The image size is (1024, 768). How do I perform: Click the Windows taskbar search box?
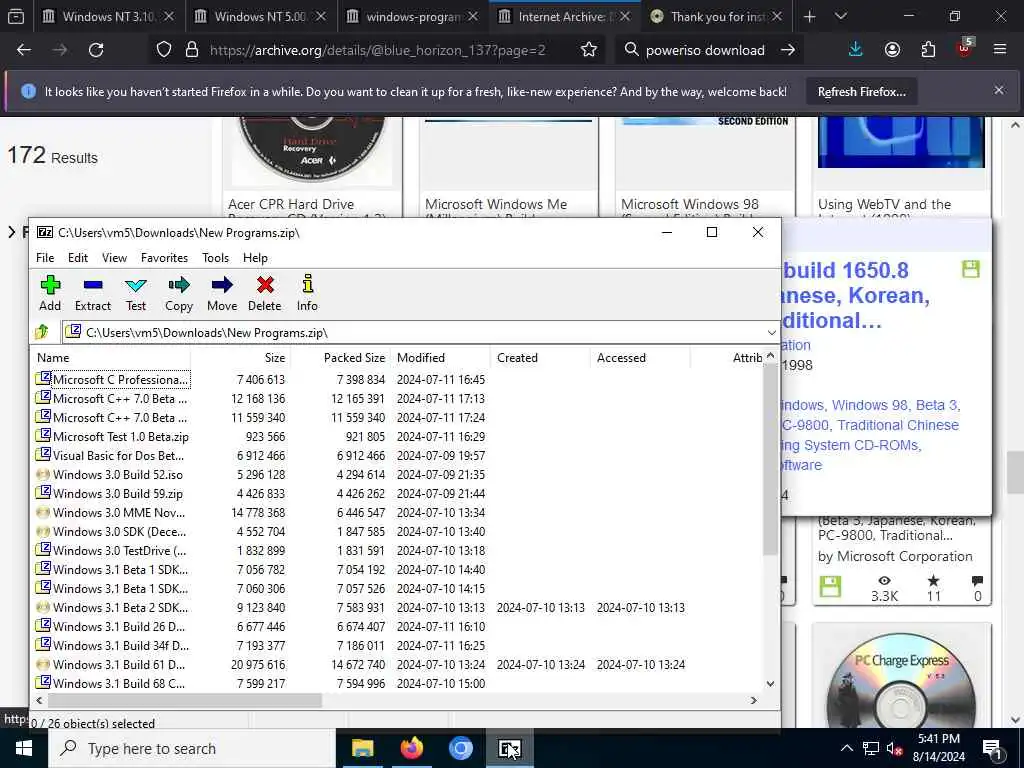pos(191,748)
